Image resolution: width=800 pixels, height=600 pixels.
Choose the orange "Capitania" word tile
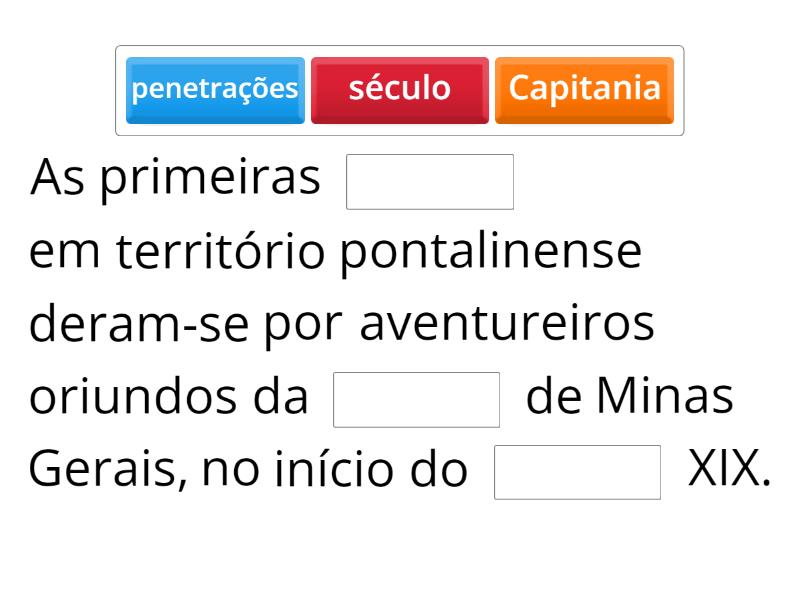click(x=584, y=89)
